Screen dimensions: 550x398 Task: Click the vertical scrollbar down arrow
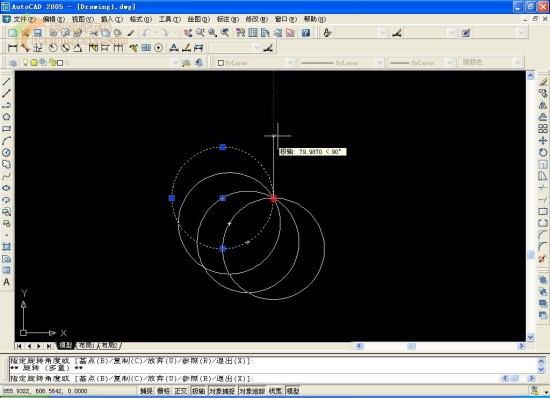(x=530, y=337)
